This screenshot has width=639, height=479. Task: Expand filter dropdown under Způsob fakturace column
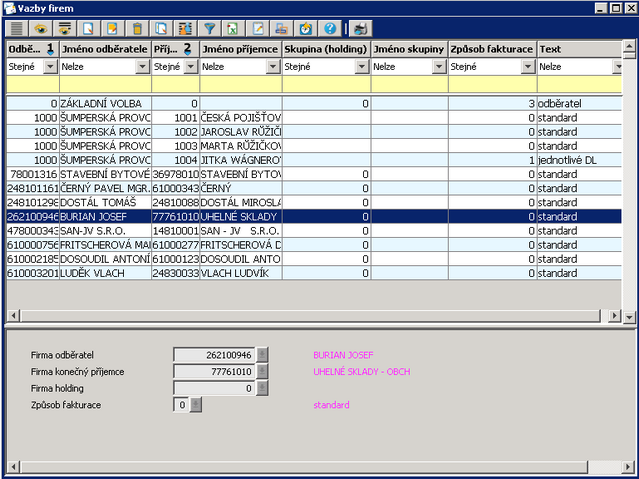(x=526, y=67)
